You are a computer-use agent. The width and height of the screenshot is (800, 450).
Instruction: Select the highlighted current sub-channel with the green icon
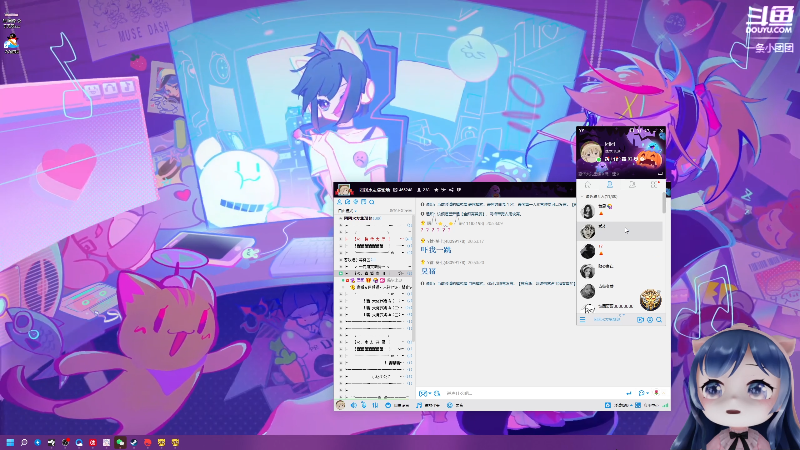(x=375, y=273)
